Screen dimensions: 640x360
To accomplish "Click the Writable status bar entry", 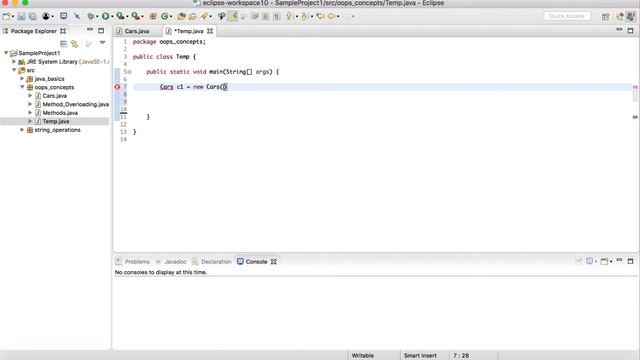I will coord(362,356).
